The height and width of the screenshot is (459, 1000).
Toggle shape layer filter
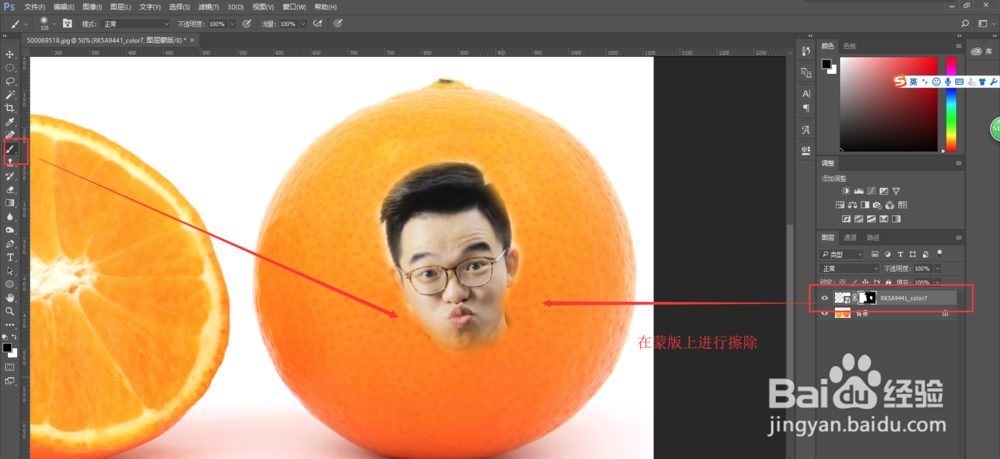point(911,254)
